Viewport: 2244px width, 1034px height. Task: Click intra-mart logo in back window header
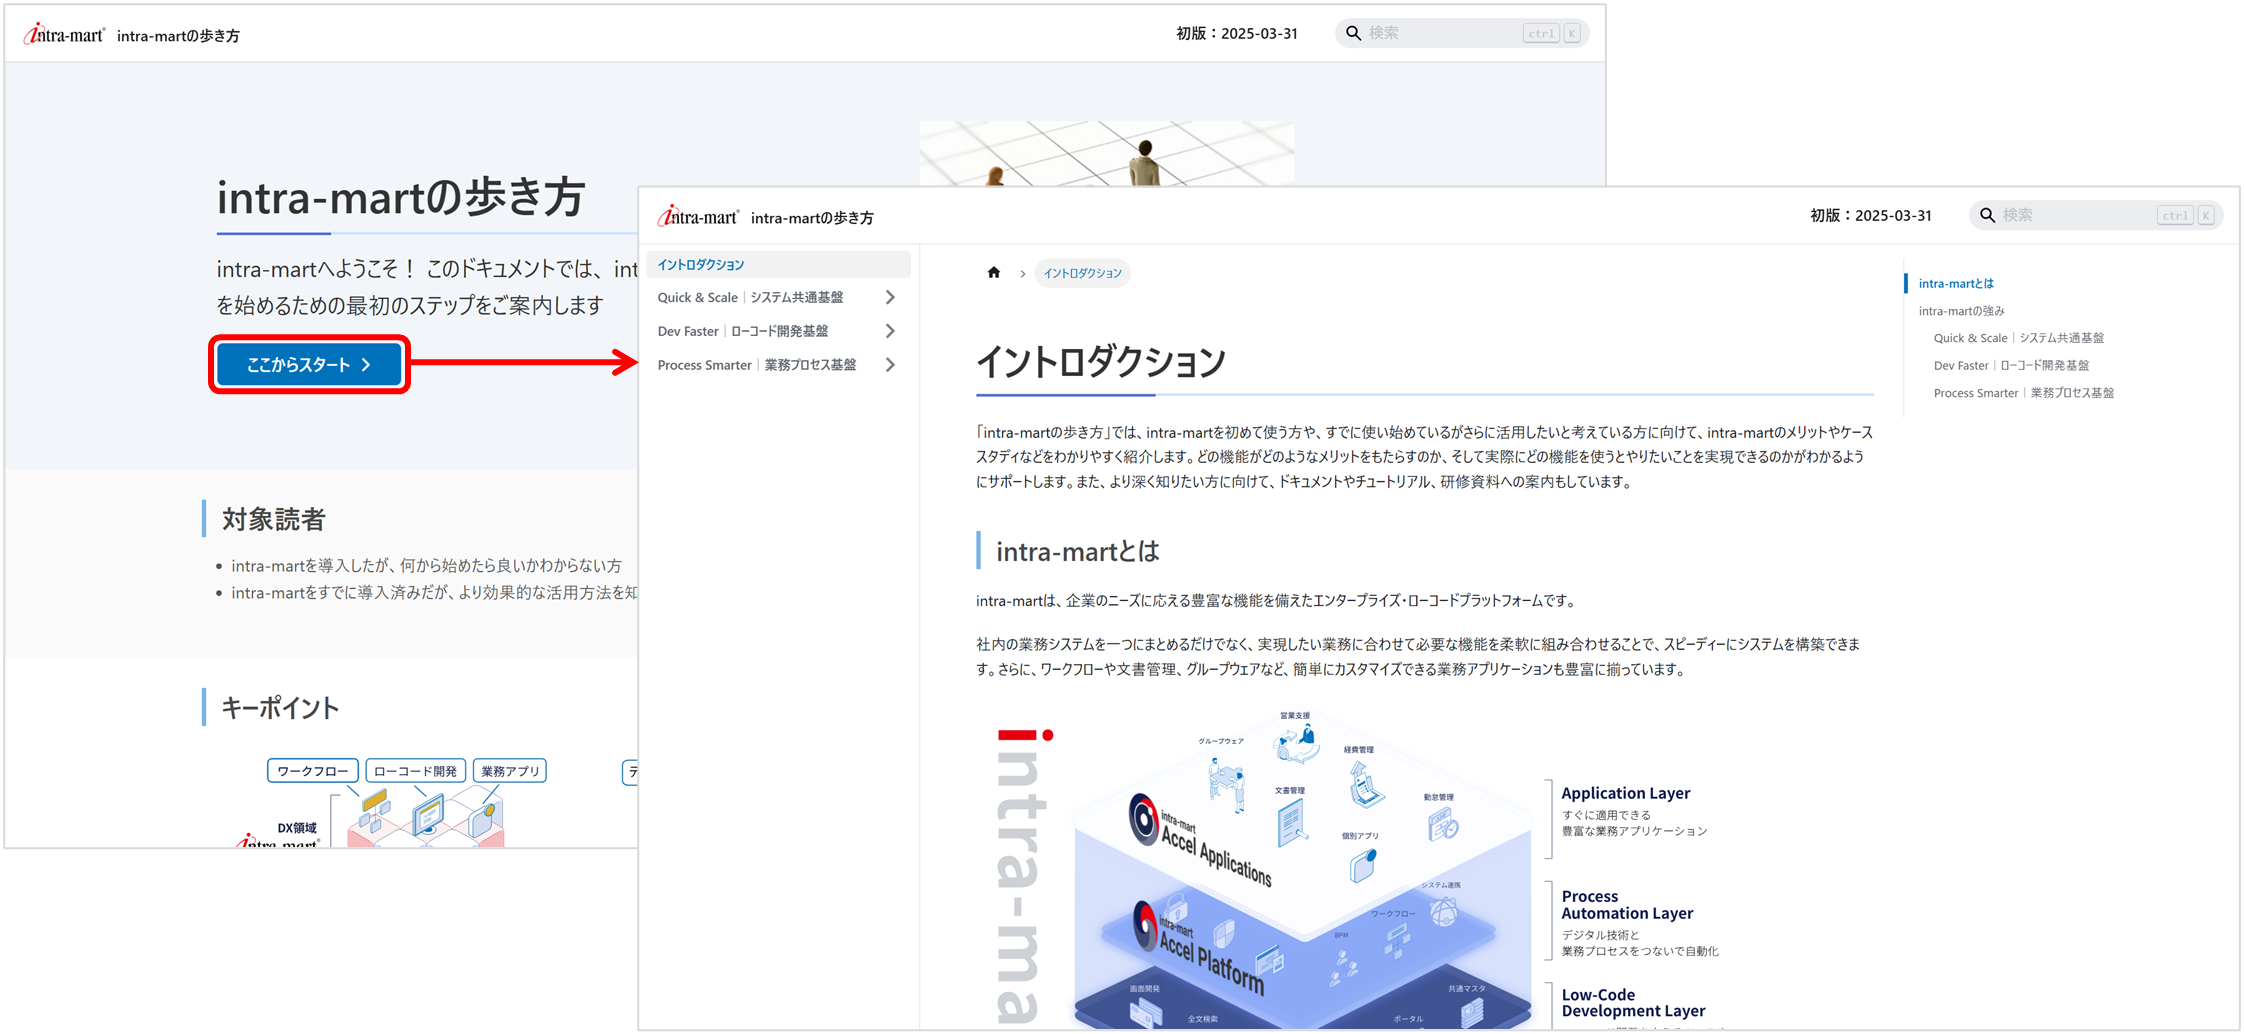tap(64, 34)
